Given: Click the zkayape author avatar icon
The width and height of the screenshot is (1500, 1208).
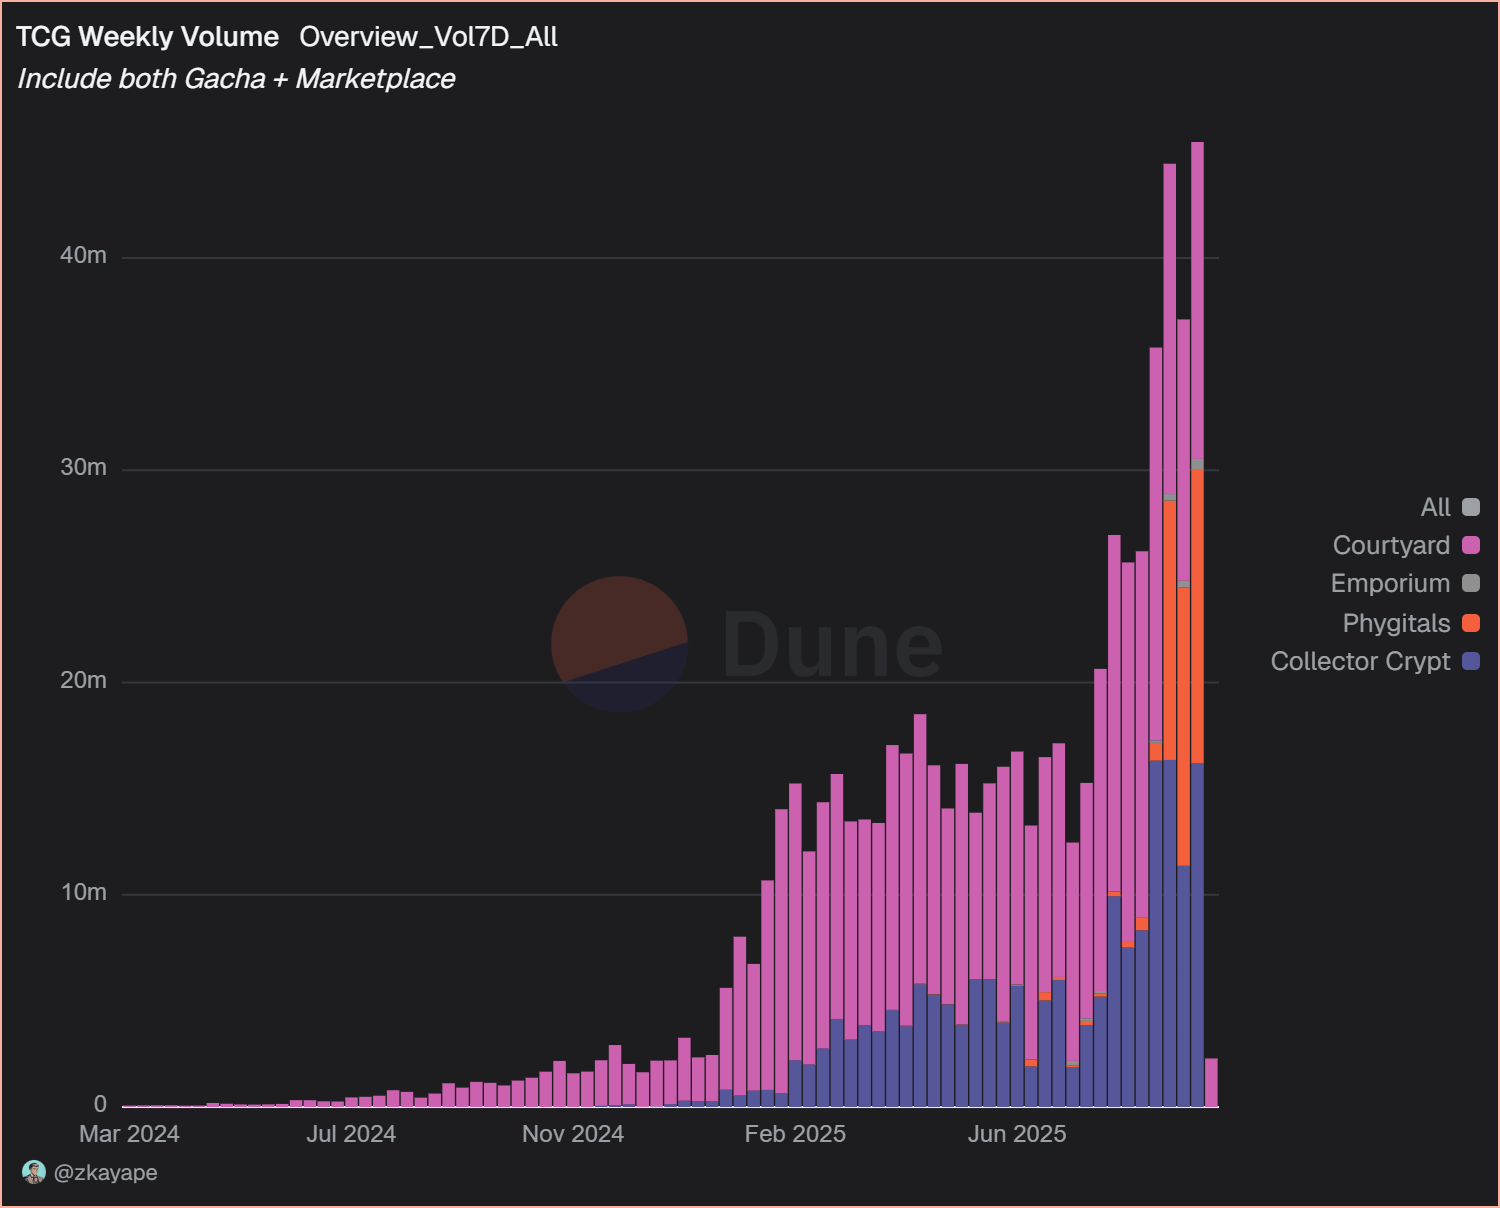Looking at the screenshot, I should pos(34,1172).
